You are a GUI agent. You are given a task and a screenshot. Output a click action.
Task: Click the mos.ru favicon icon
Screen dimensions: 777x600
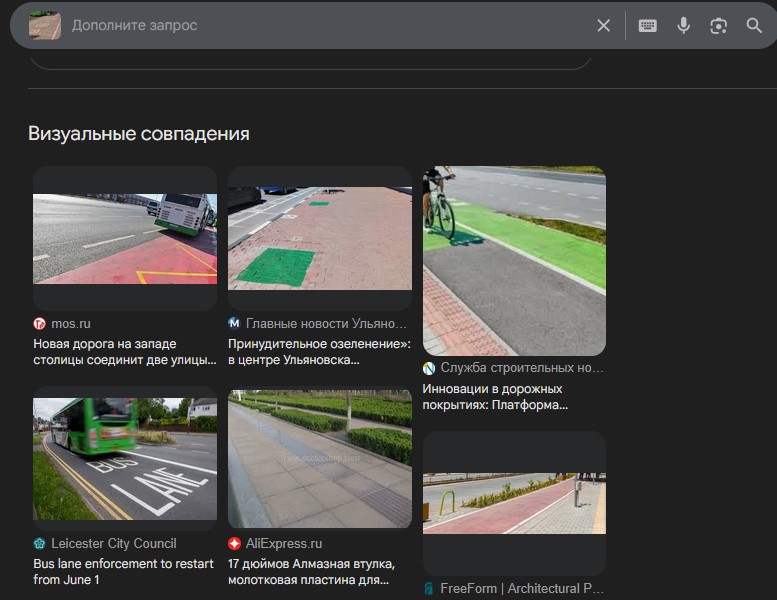[40, 324]
